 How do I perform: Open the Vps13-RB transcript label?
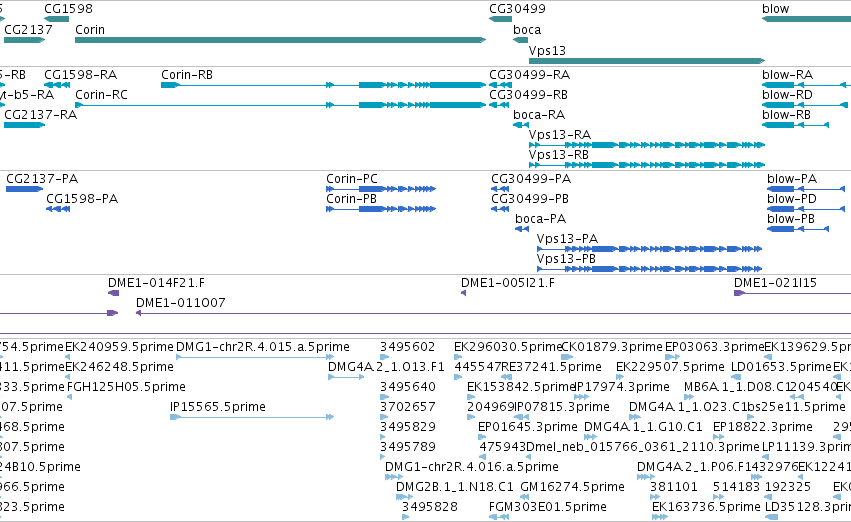pos(558,155)
